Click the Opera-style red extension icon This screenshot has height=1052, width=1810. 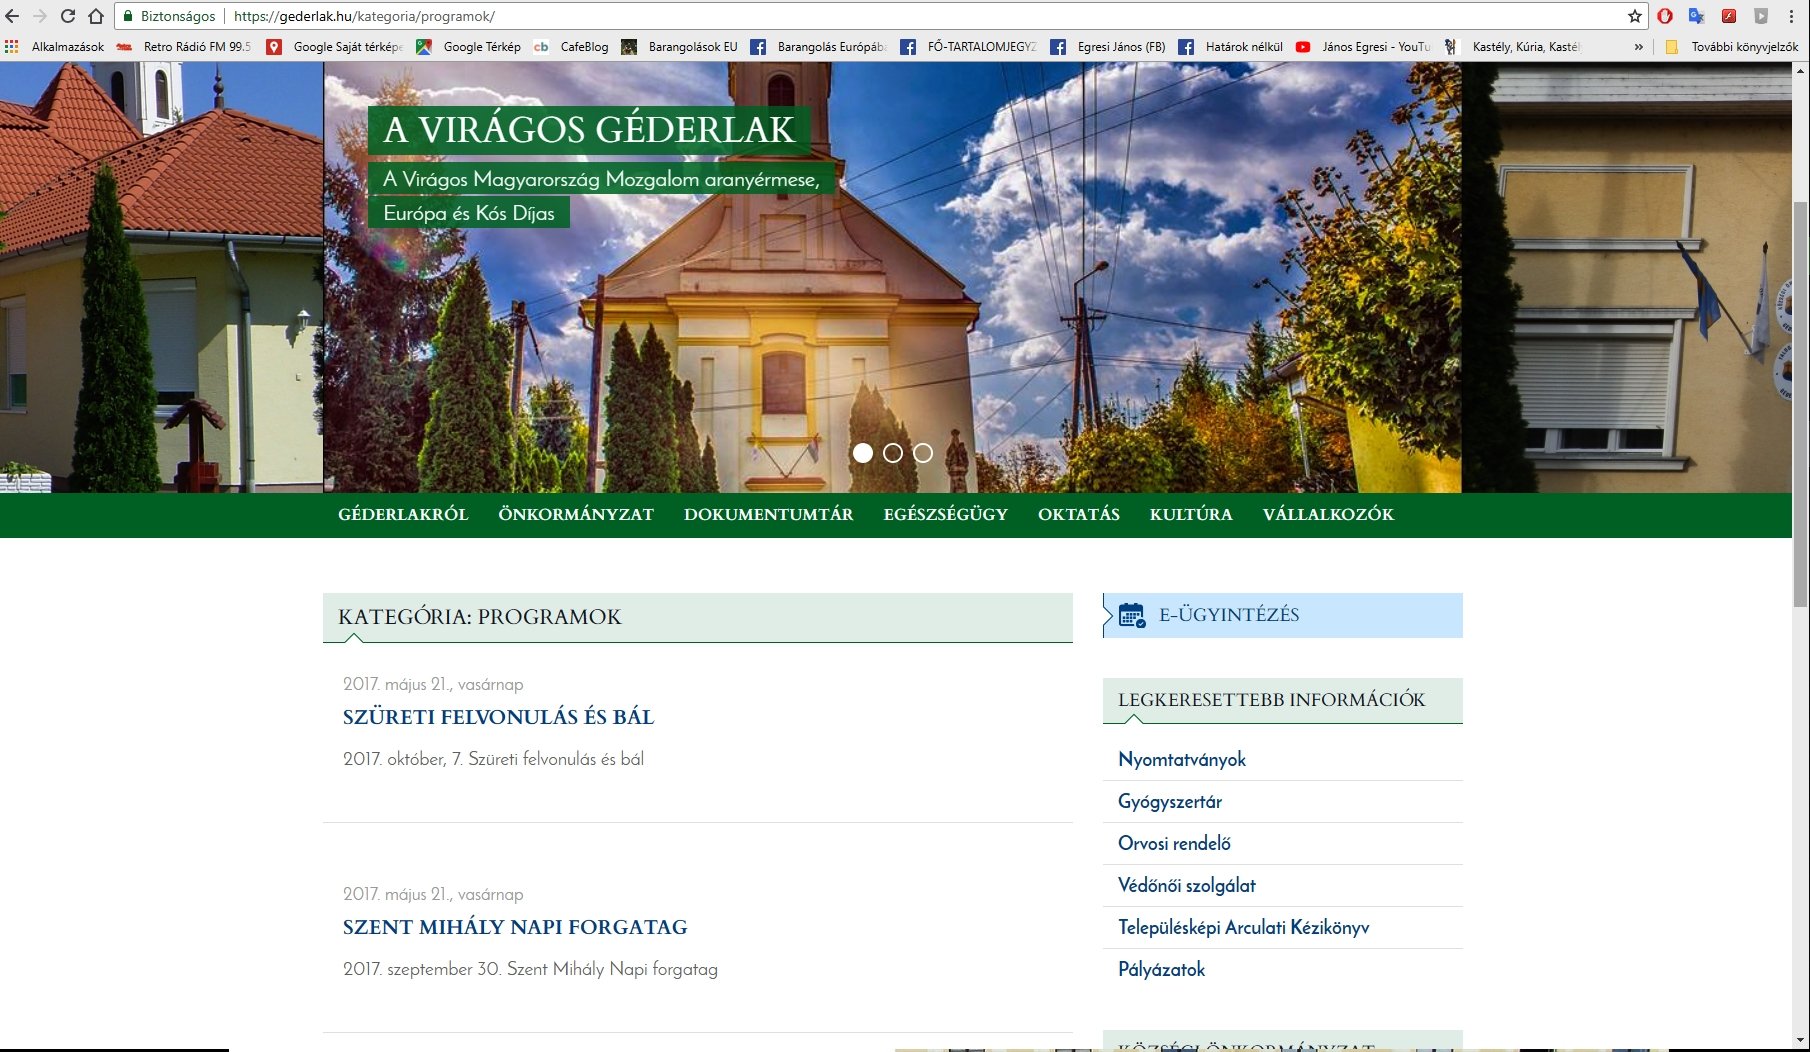tap(1665, 16)
